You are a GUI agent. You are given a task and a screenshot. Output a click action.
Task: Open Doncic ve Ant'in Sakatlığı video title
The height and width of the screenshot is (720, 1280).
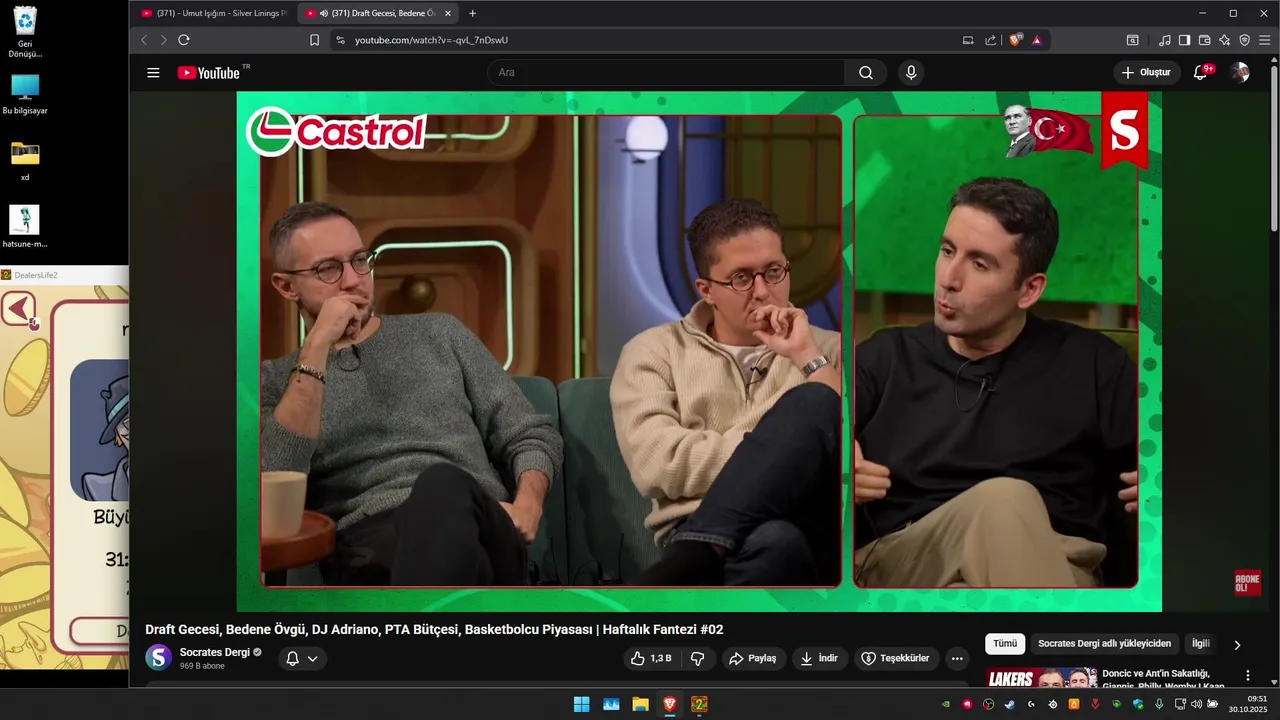coord(1163,679)
